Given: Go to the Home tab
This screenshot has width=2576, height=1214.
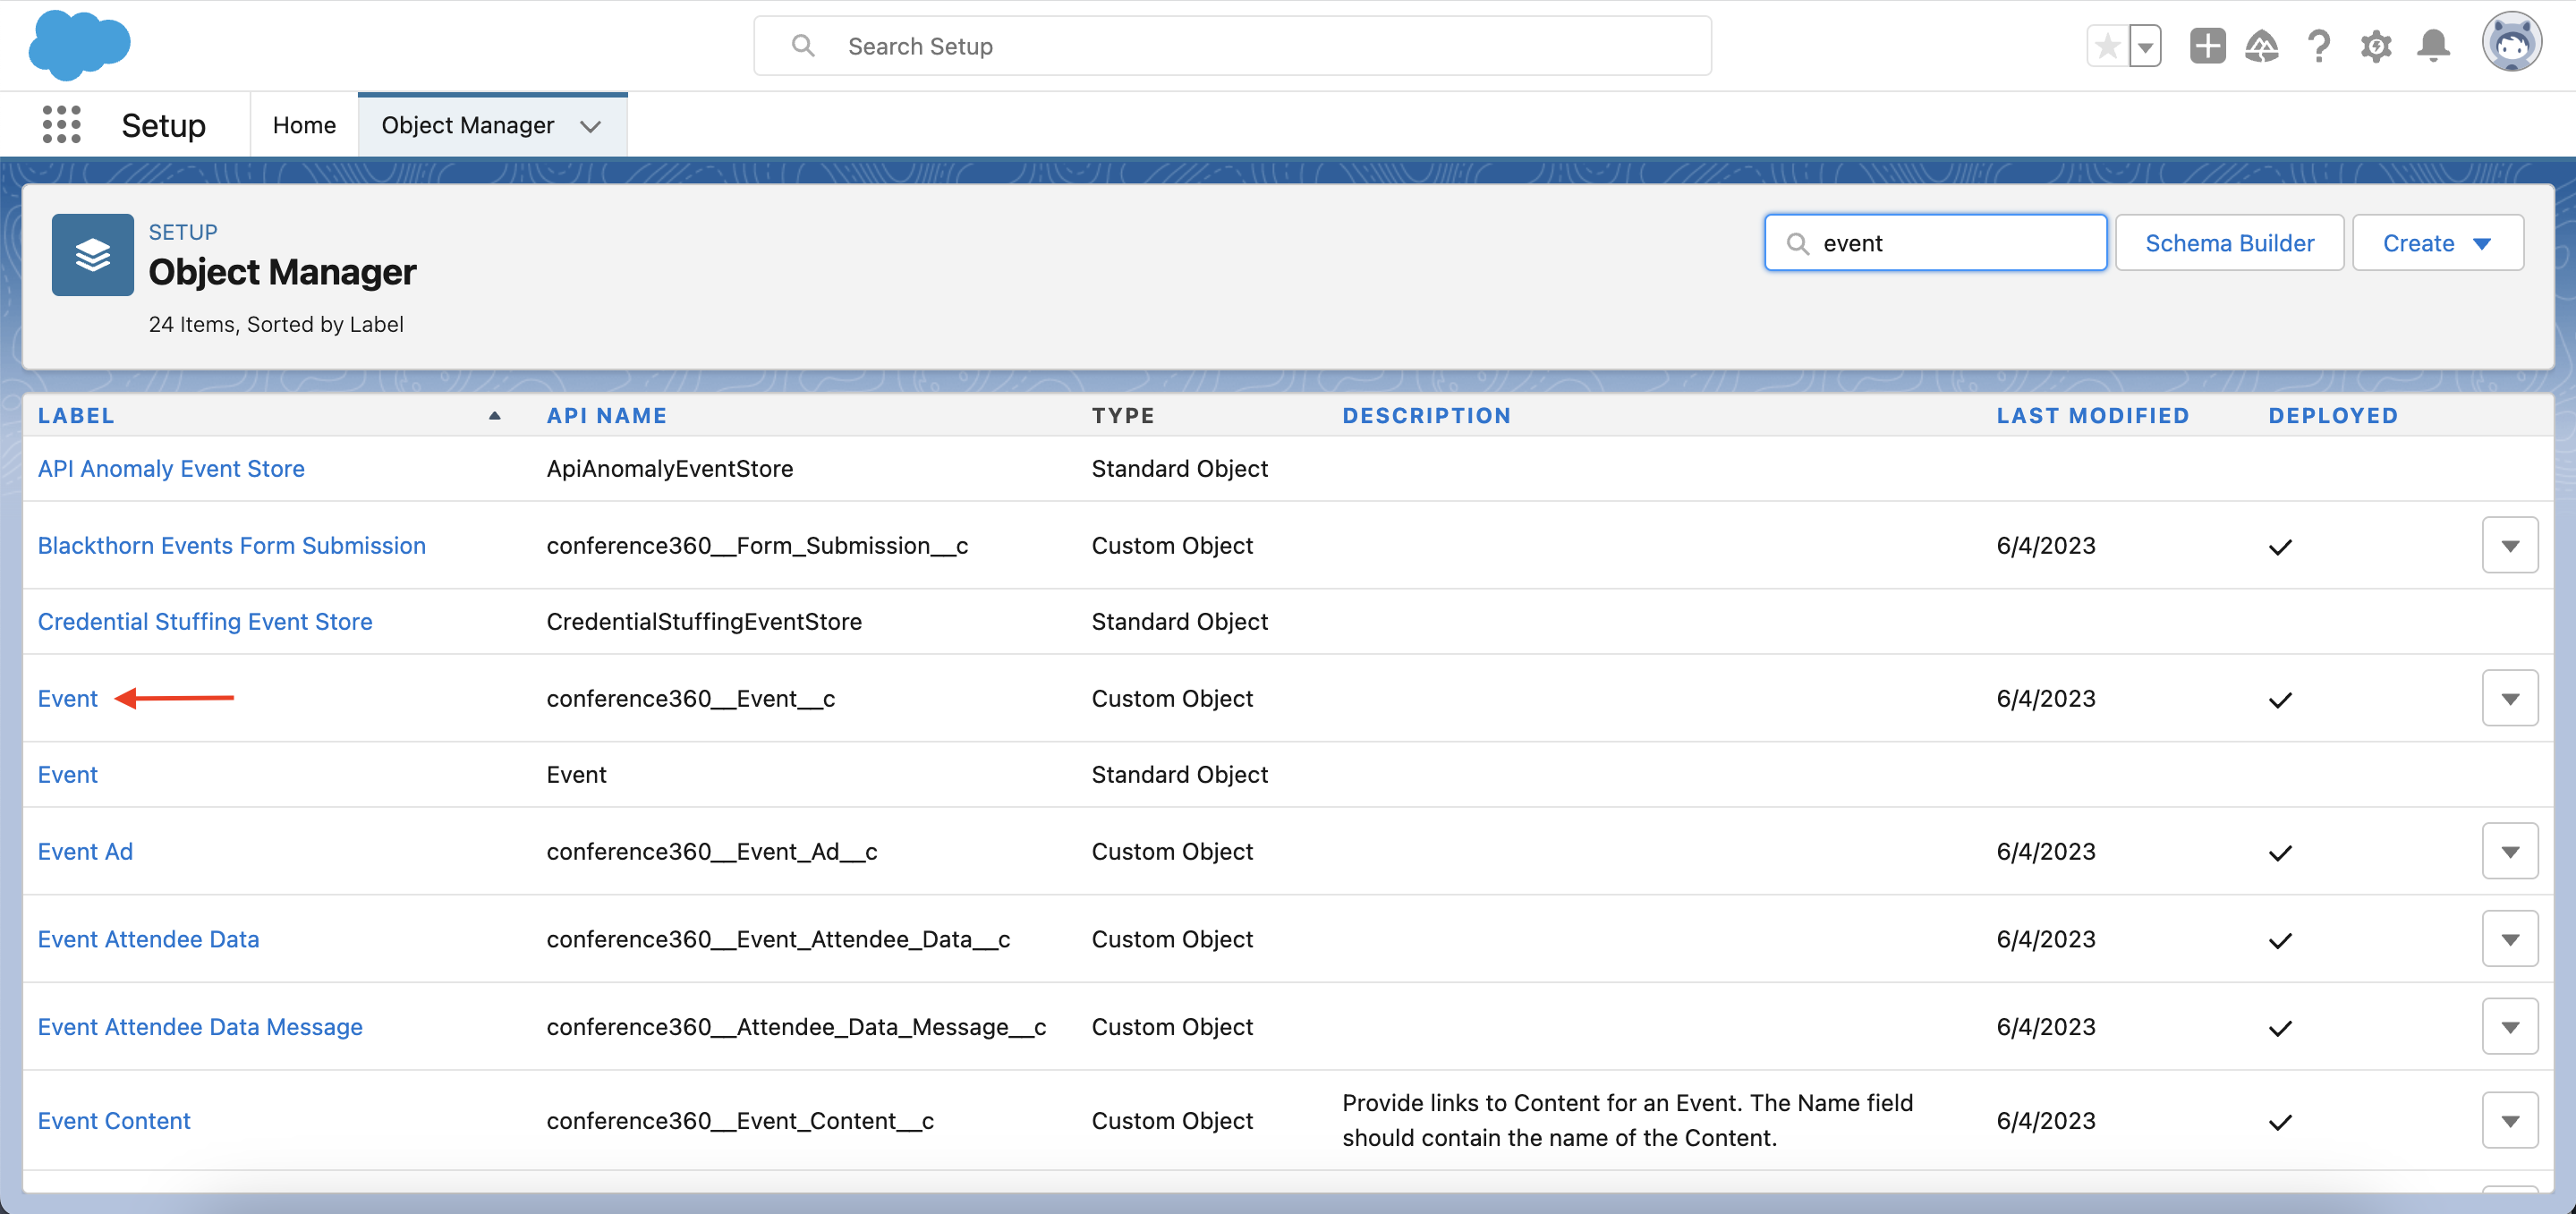Looking at the screenshot, I should pyautogui.click(x=304, y=125).
